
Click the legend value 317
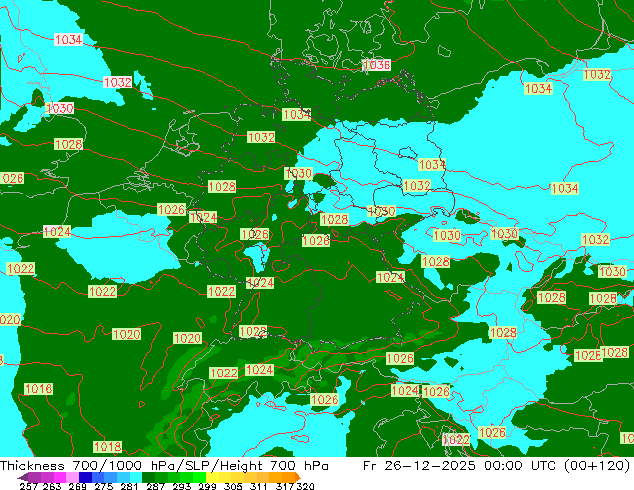pyautogui.click(x=285, y=486)
